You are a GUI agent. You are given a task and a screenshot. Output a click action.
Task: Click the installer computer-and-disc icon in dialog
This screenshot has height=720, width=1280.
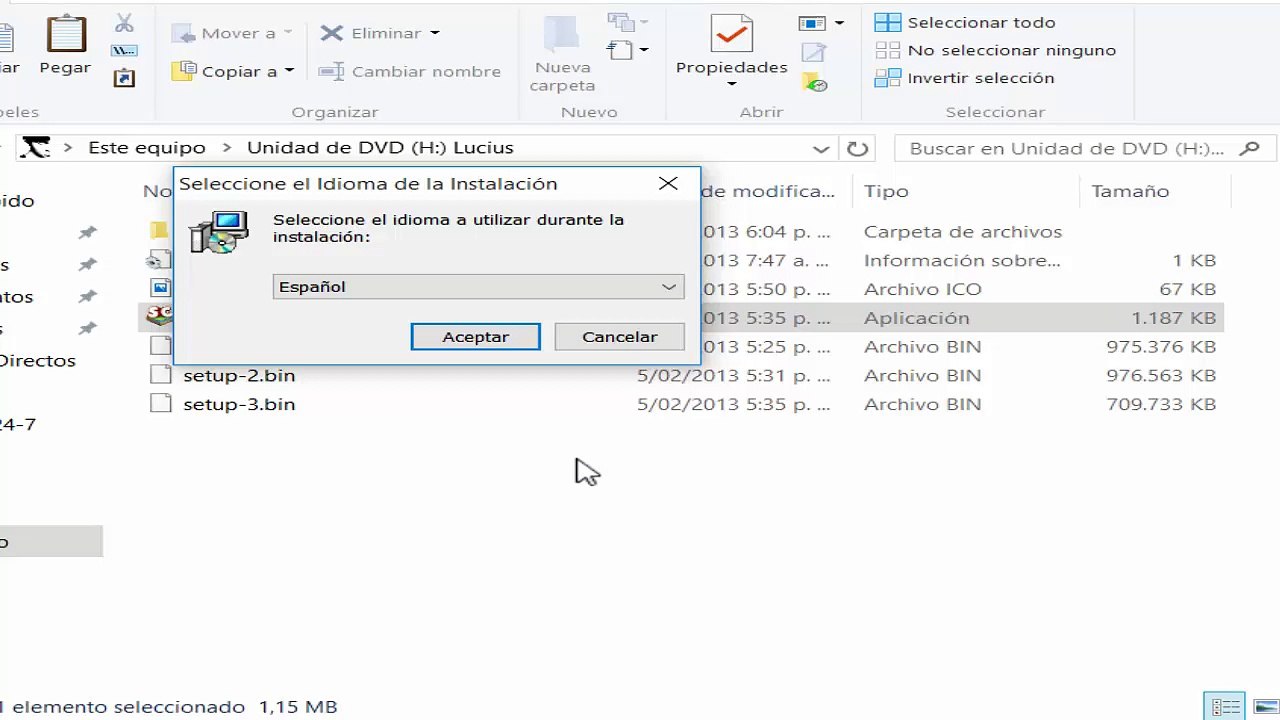[x=219, y=232]
